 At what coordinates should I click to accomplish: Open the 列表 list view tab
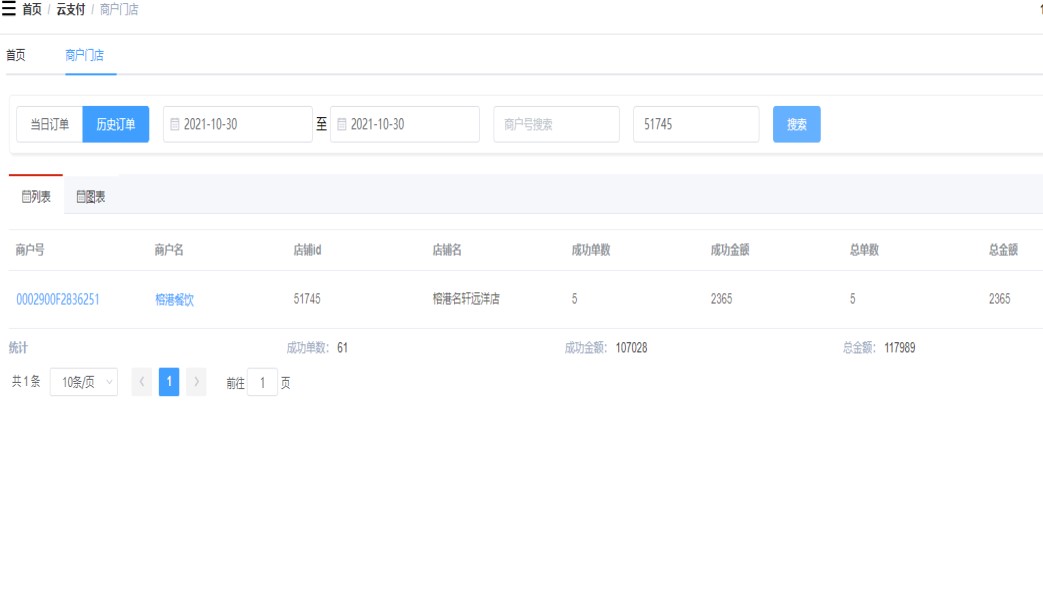click(36, 197)
